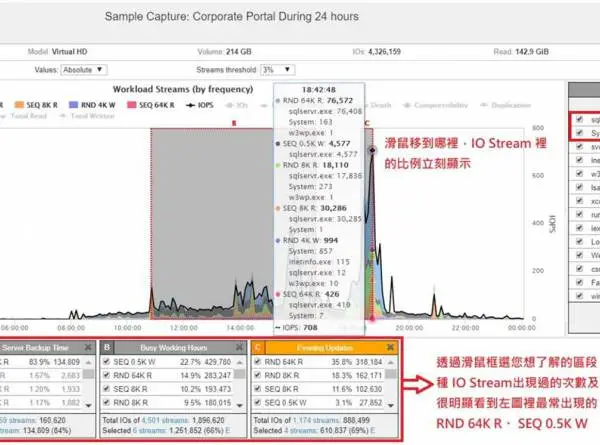Click the IOPS peak data point marker
This screenshot has height=445, width=600.
[372, 150]
